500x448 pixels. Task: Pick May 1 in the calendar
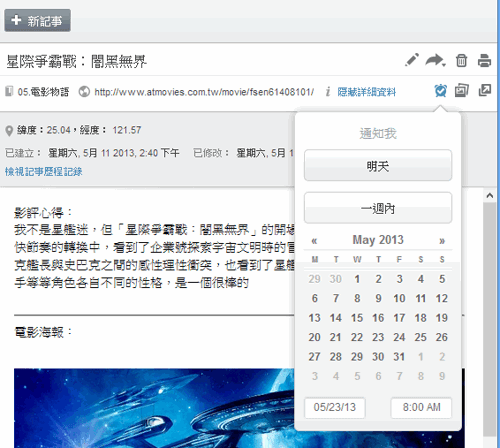(x=357, y=279)
